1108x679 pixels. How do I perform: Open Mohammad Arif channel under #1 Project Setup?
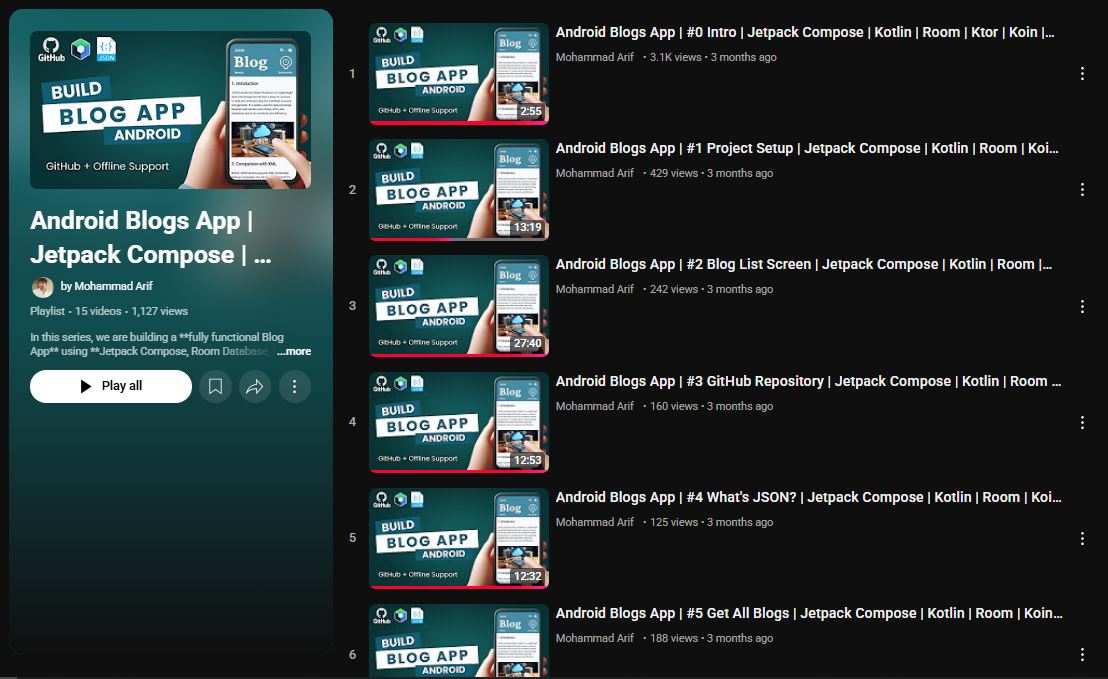[x=594, y=173]
